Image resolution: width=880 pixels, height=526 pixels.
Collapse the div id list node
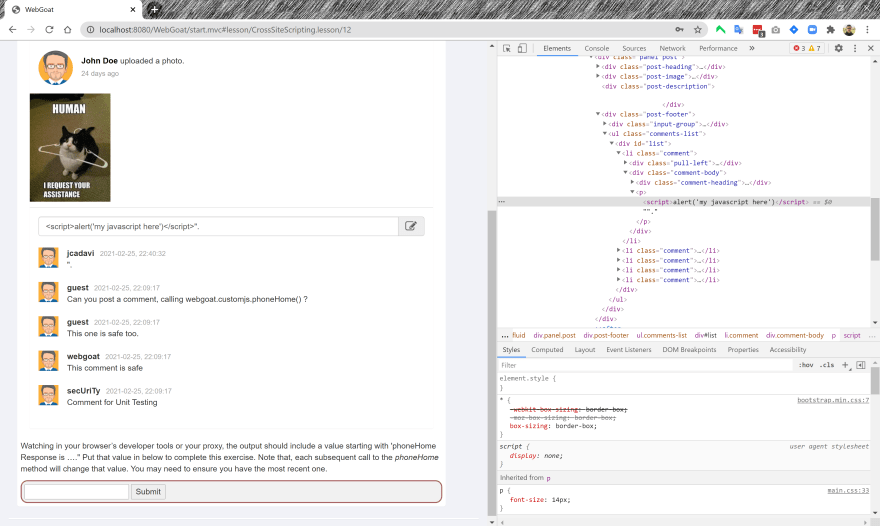pos(612,143)
